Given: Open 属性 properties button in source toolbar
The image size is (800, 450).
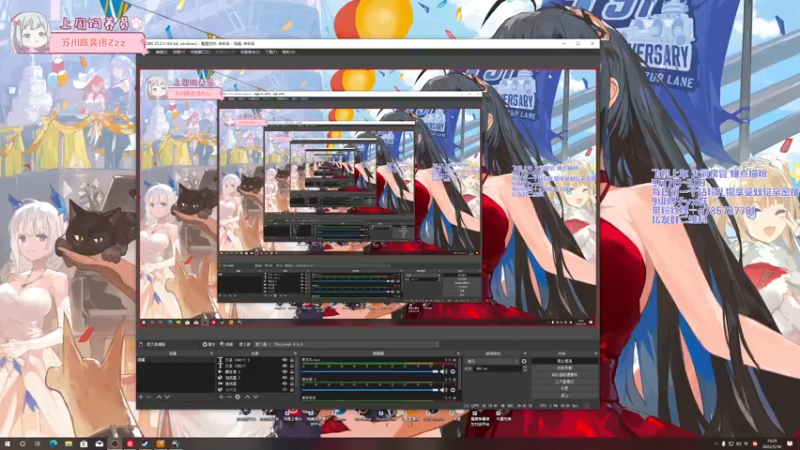Looking at the screenshot, I should (209, 344).
